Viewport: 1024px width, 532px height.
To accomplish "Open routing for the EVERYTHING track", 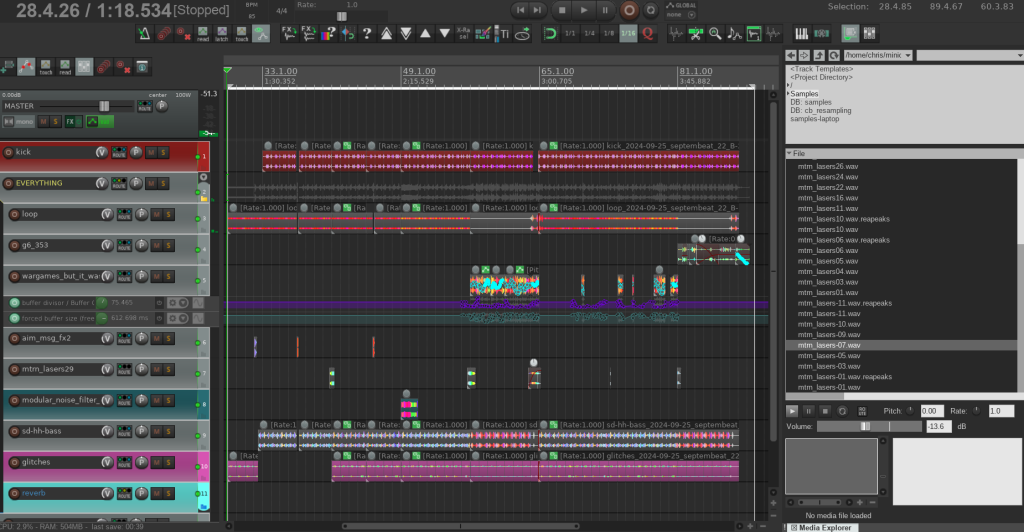I will click(119, 183).
